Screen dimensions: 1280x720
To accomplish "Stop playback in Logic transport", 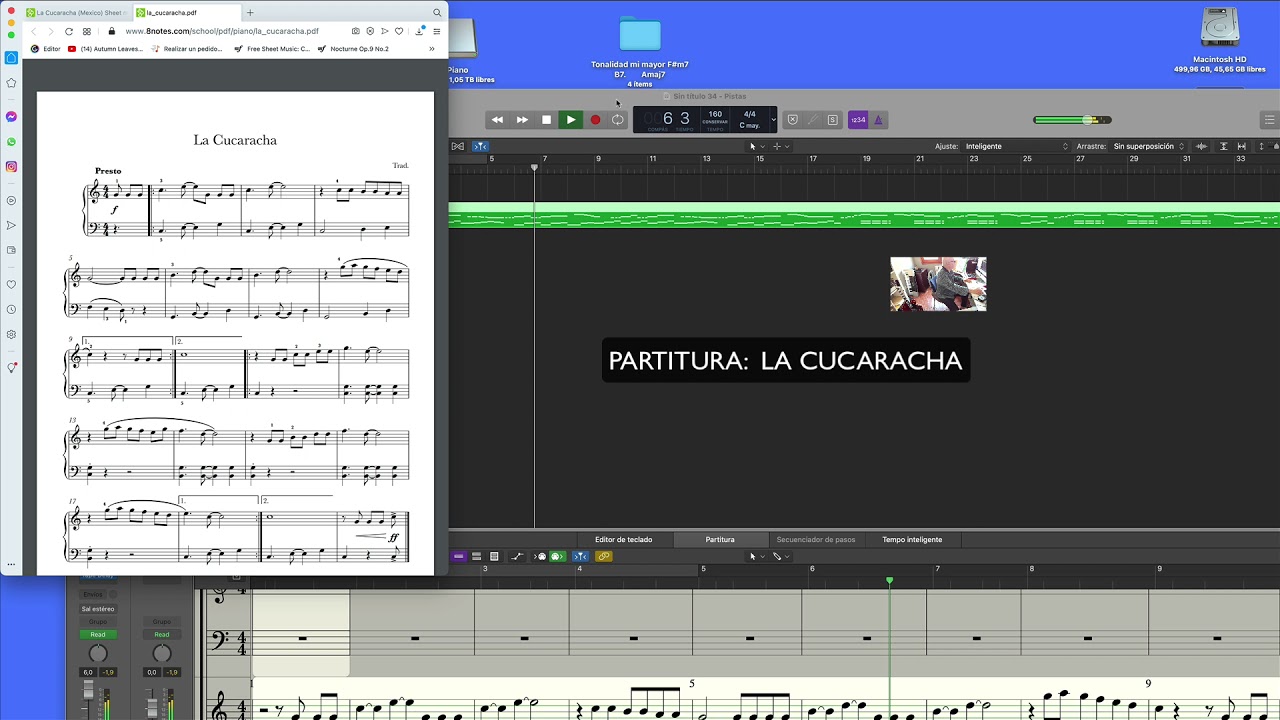I will click(x=546, y=120).
